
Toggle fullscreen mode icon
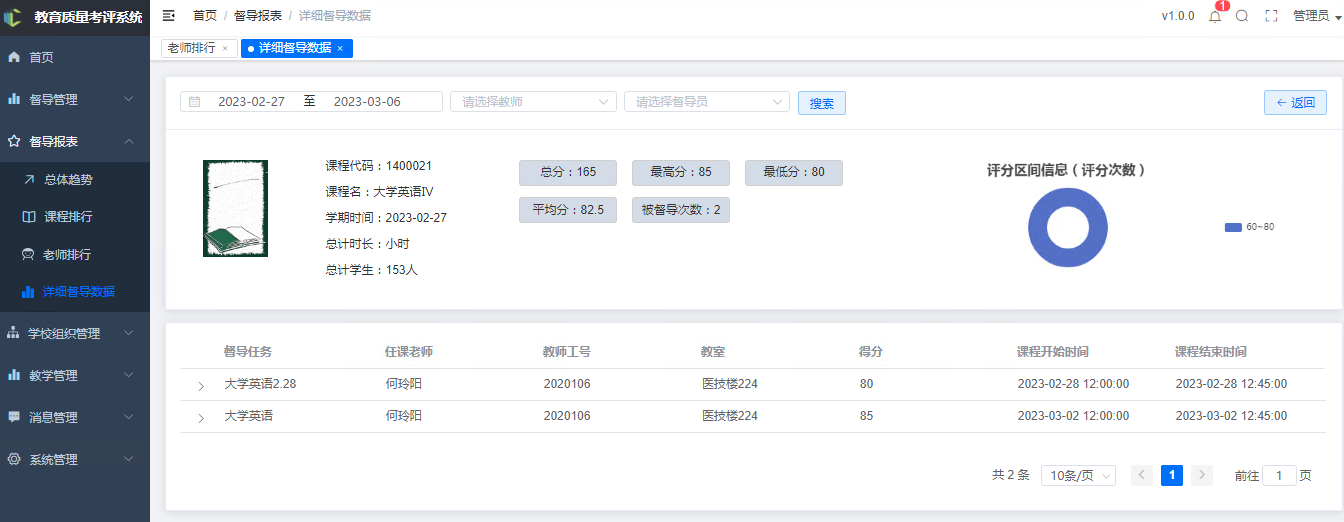pos(1271,16)
